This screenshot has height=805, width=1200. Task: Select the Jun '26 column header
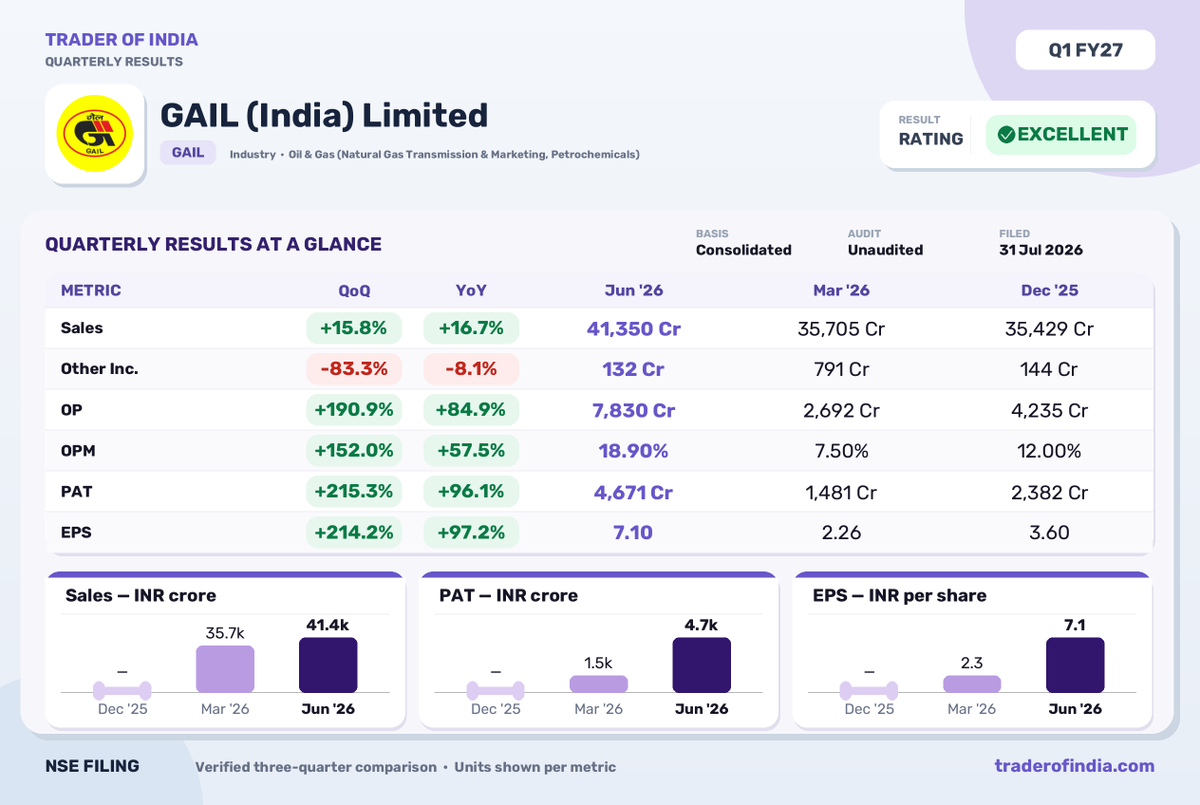tap(633, 290)
